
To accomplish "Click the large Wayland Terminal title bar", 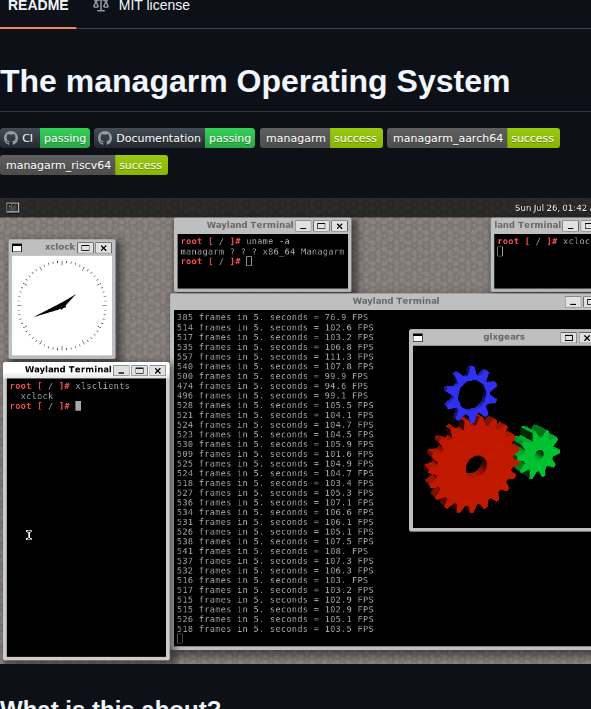I will (x=380, y=301).
